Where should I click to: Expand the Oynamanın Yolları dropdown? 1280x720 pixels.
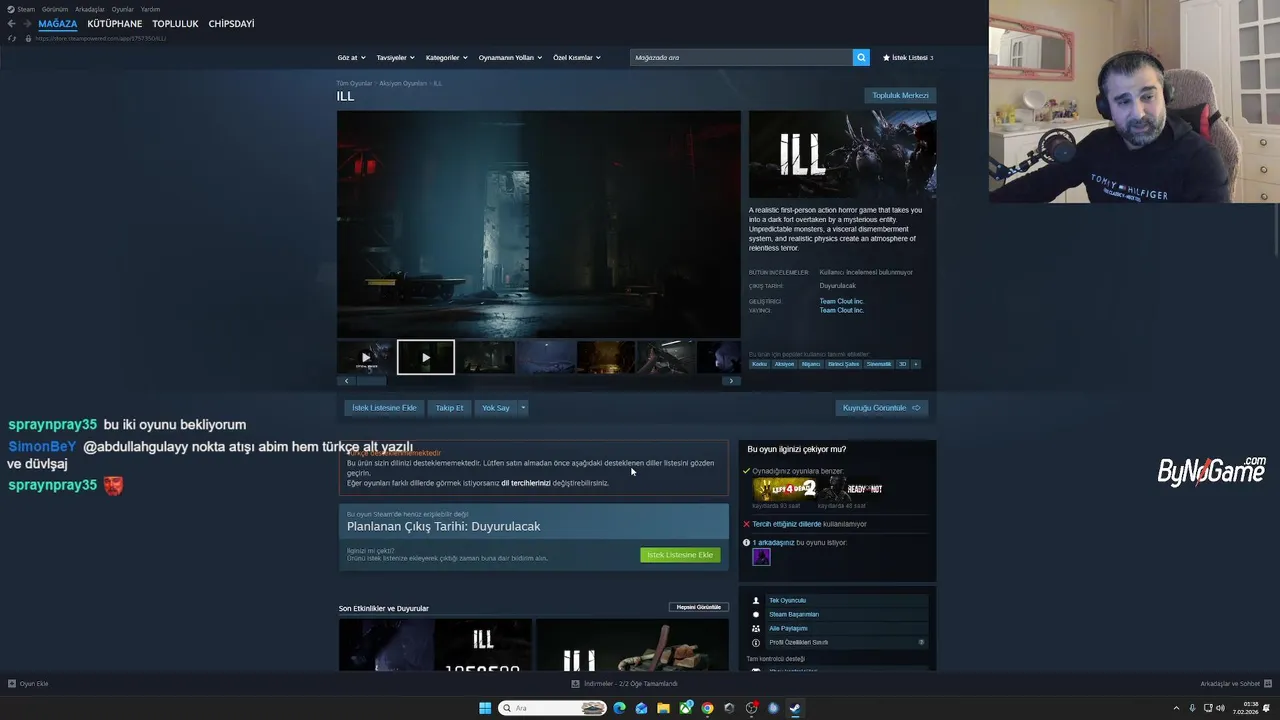pos(510,58)
